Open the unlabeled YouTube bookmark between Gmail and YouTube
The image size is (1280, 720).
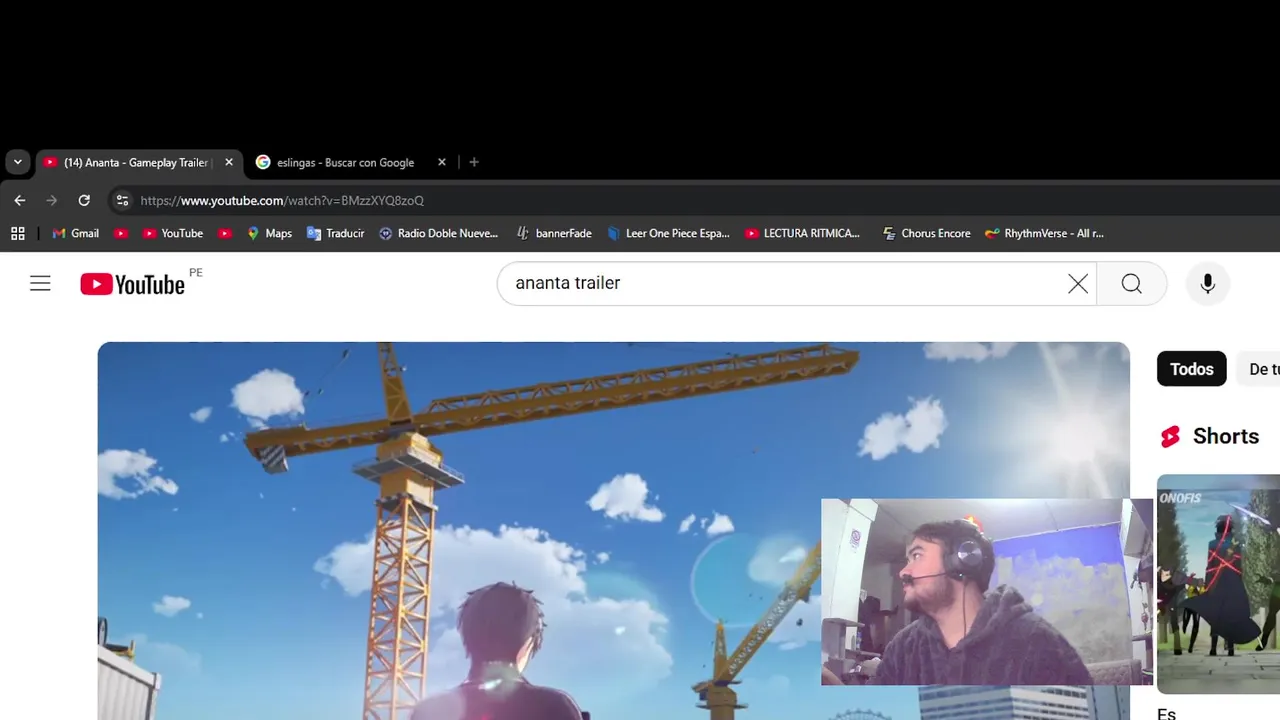click(121, 233)
